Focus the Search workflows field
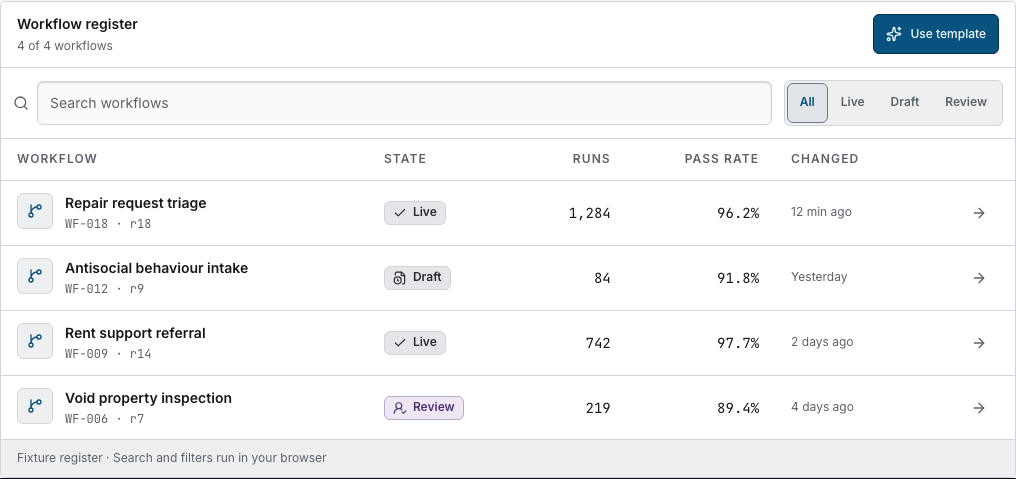This screenshot has width=1016, height=479. [x=404, y=103]
